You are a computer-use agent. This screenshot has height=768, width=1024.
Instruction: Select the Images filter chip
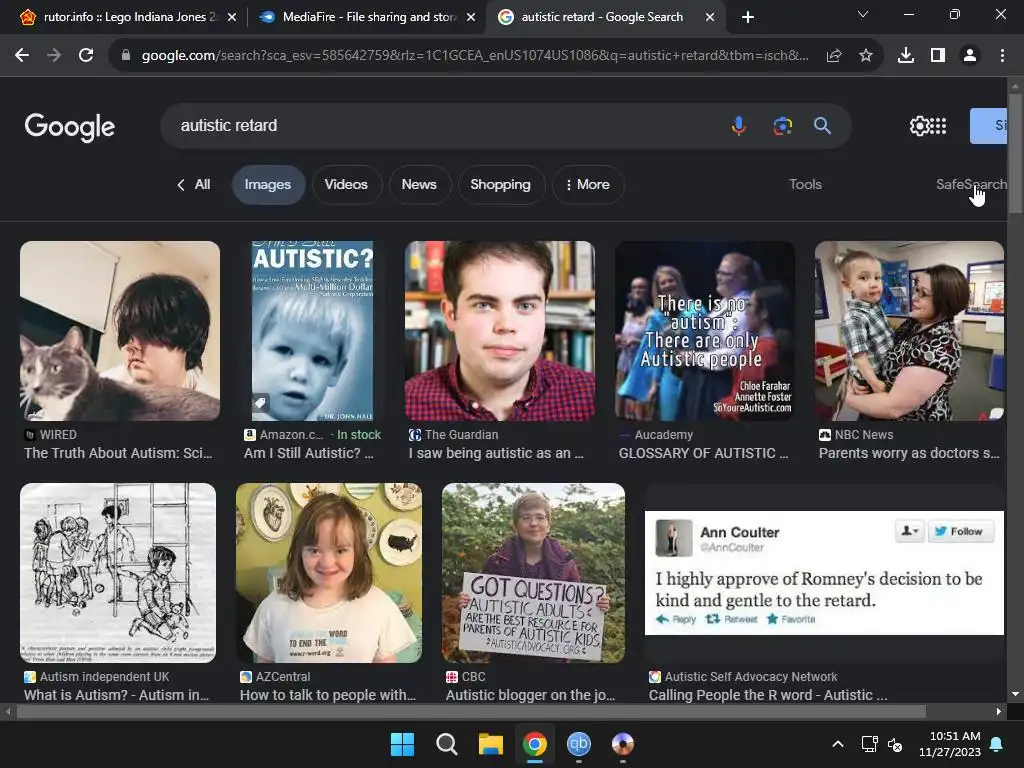point(268,185)
